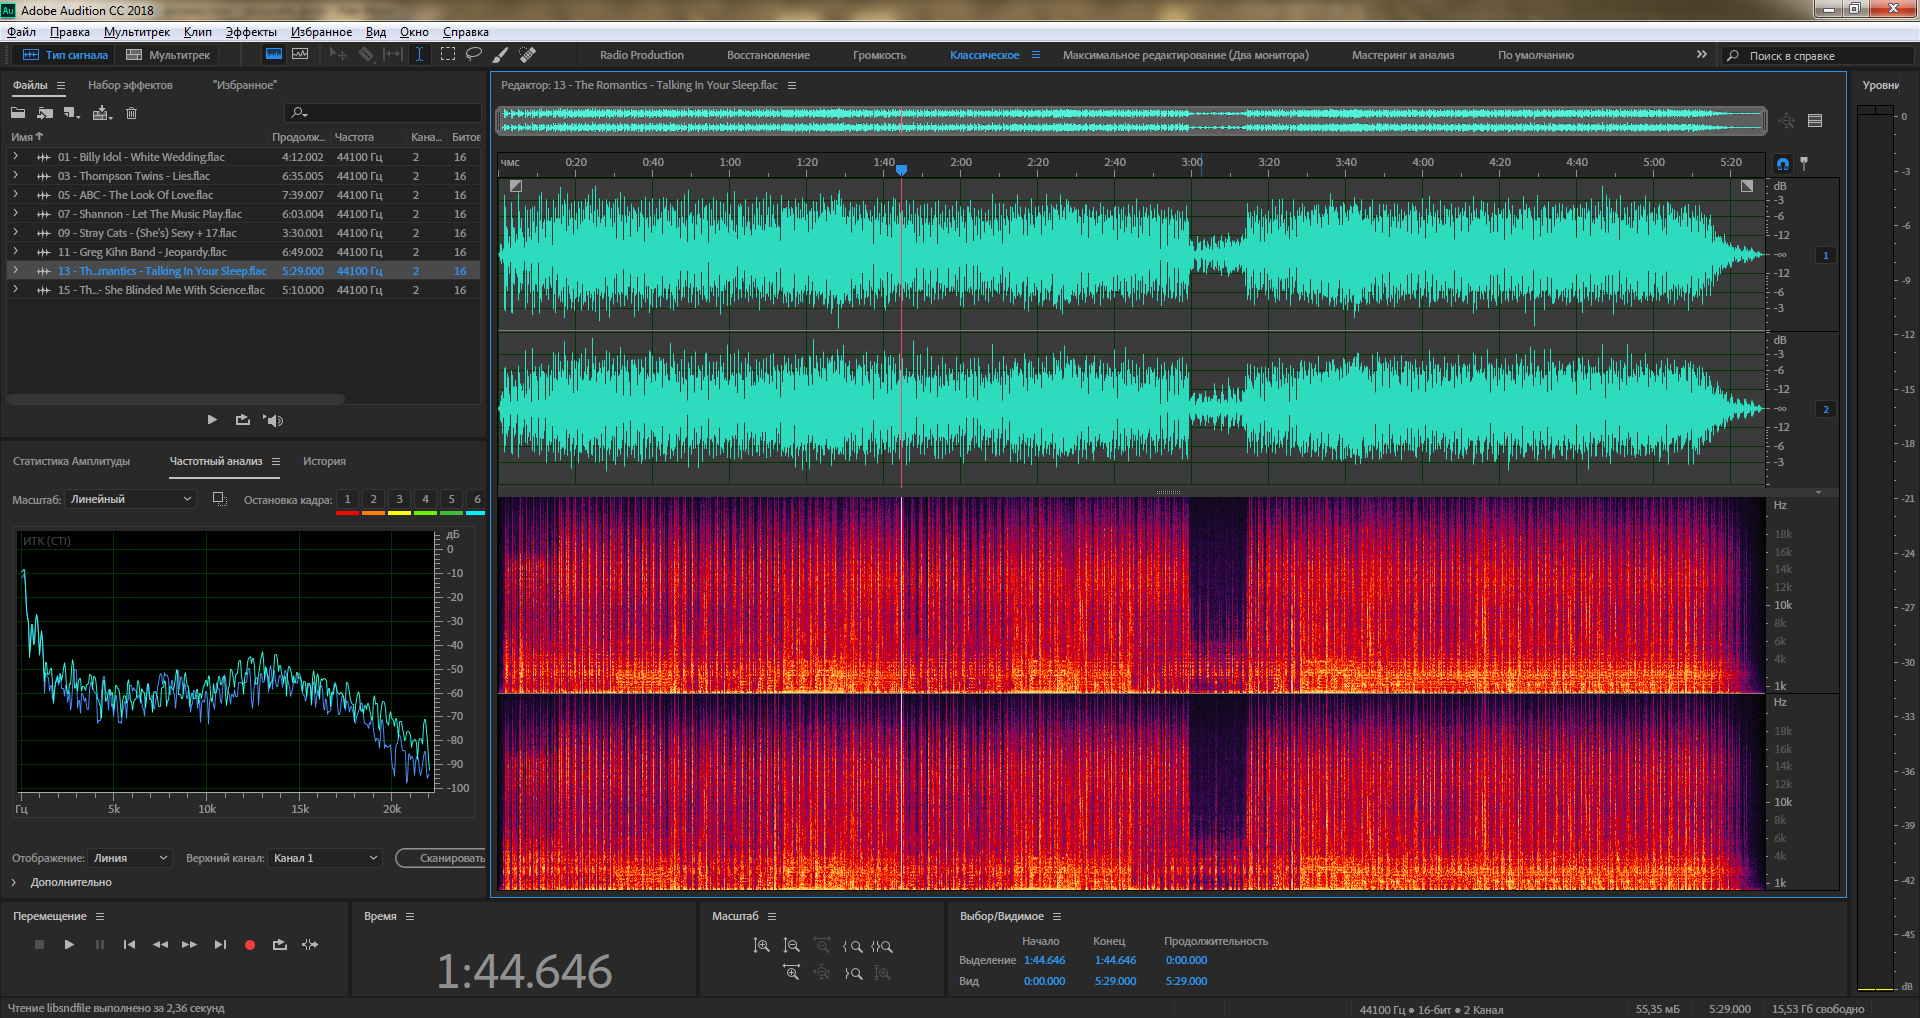Toggle Files panel auto-play speaker icon
Viewport: 1920px width, 1018px height.
pos(273,420)
